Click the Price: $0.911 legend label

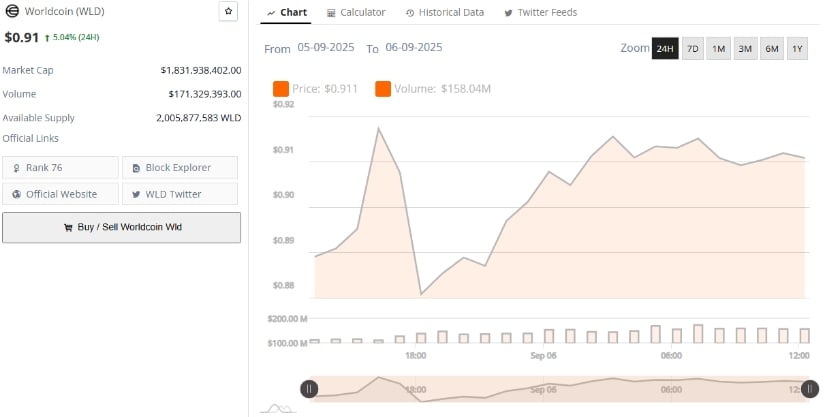pyautogui.click(x=325, y=89)
